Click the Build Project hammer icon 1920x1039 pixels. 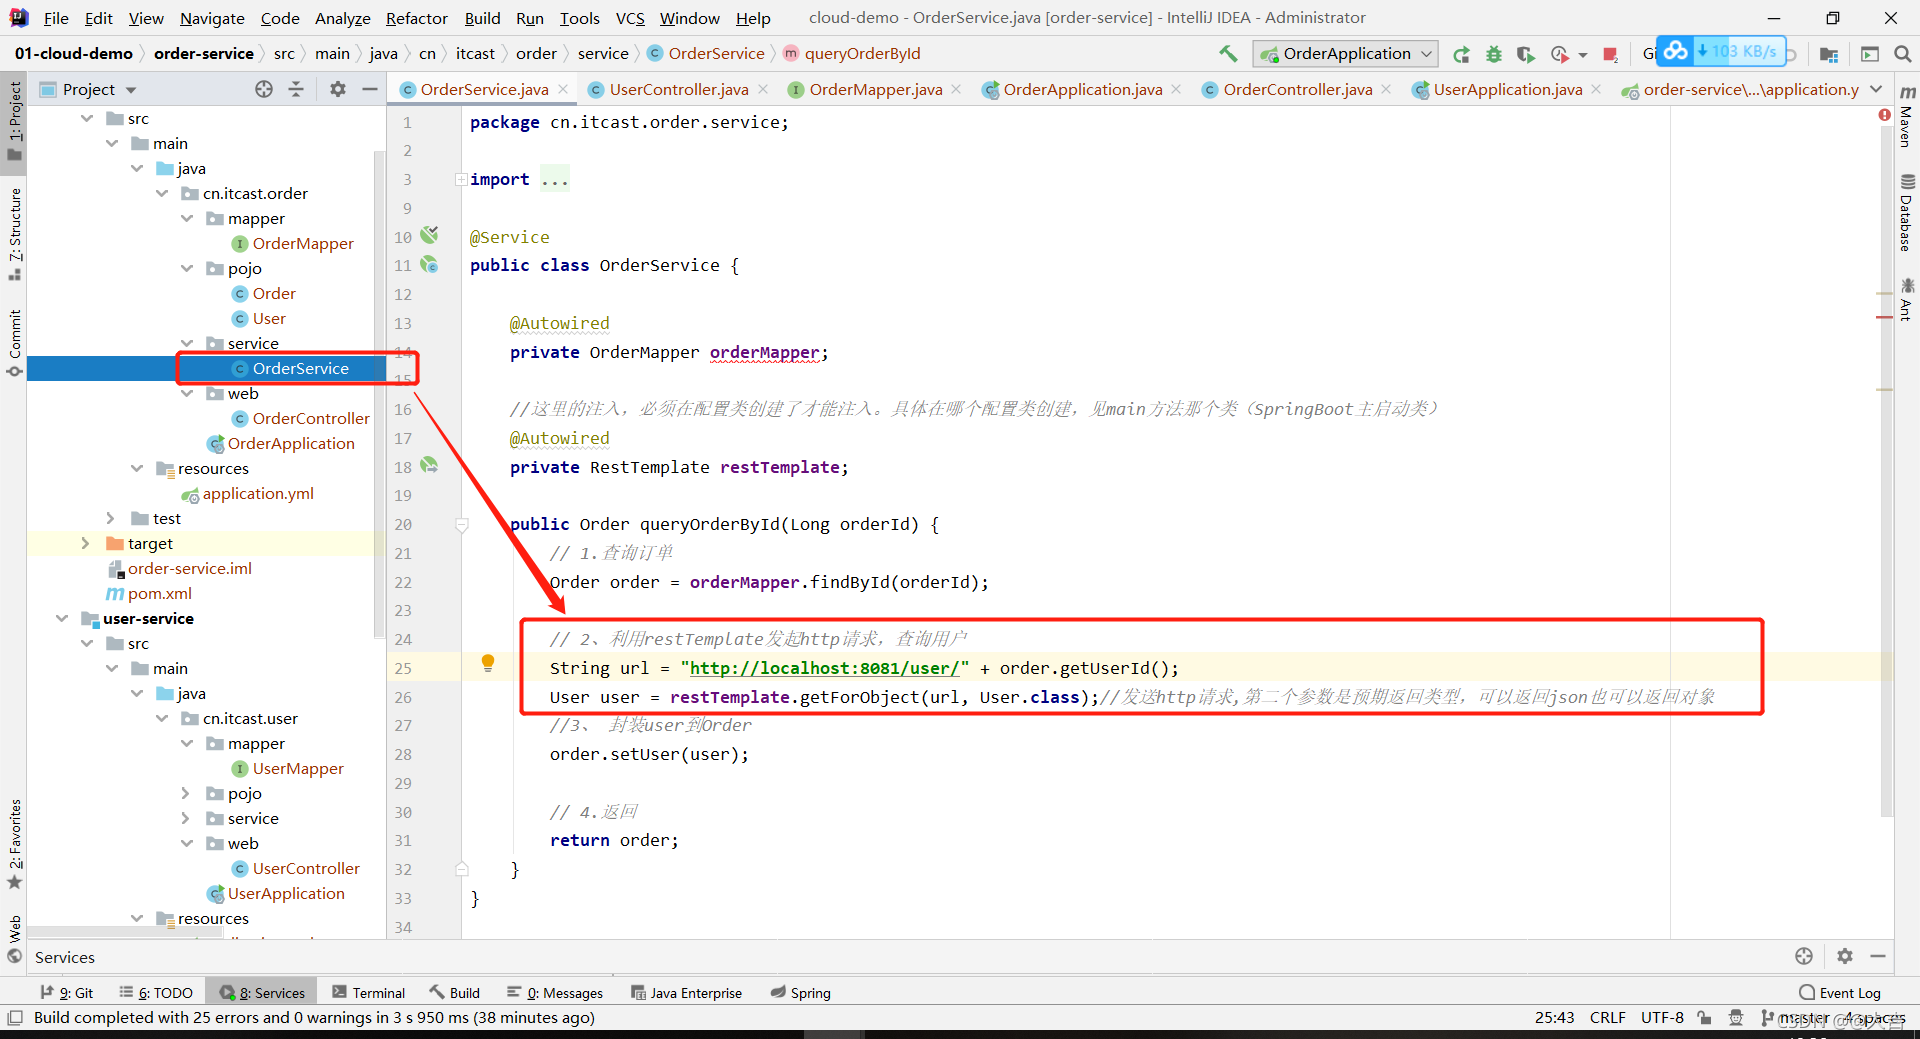[1228, 54]
